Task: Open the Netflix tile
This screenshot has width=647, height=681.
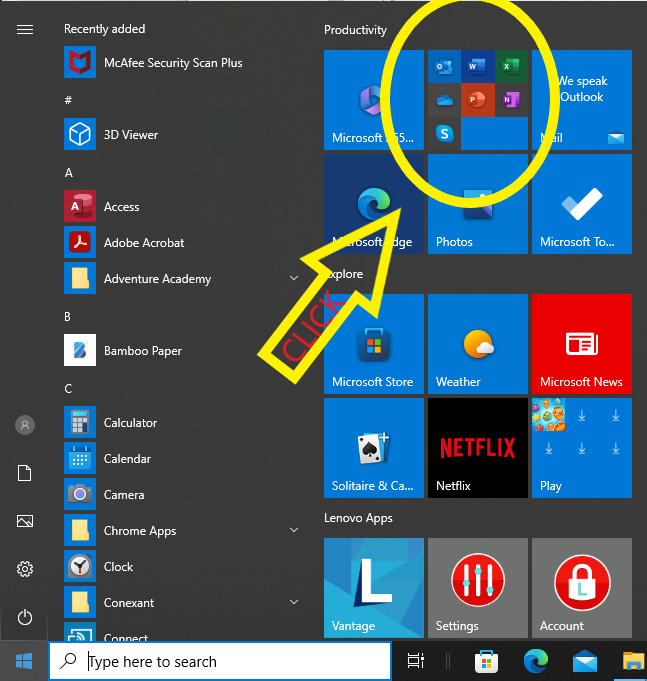Action: [x=478, y=448]
